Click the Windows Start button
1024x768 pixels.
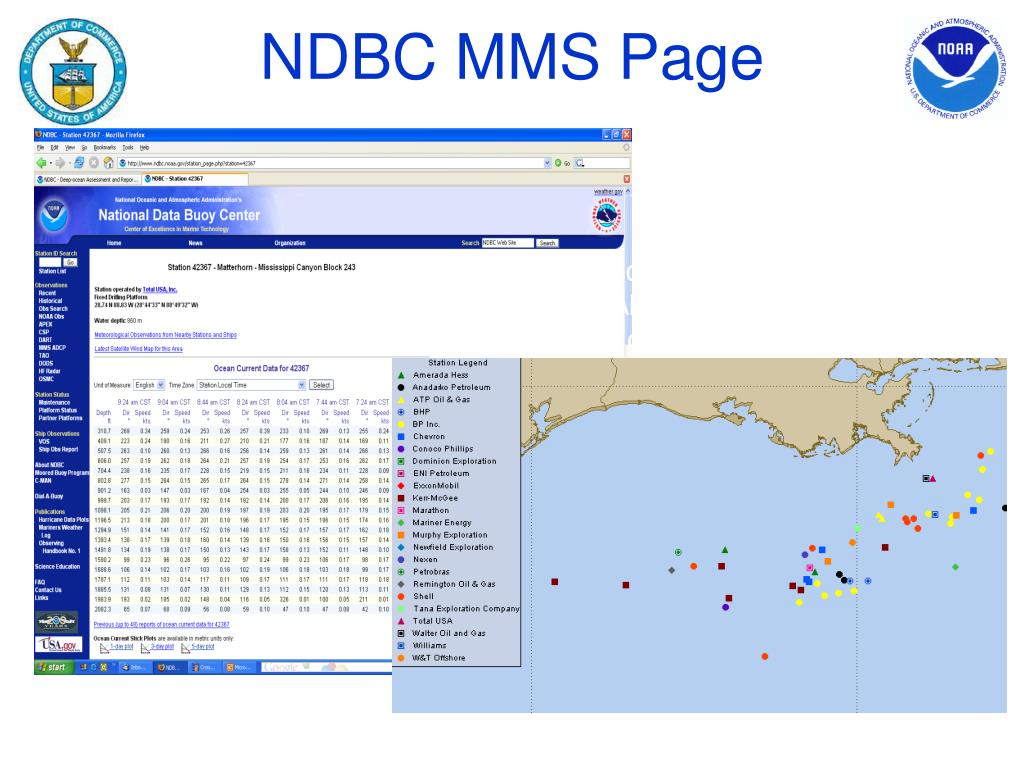click(x=52, y=667)
